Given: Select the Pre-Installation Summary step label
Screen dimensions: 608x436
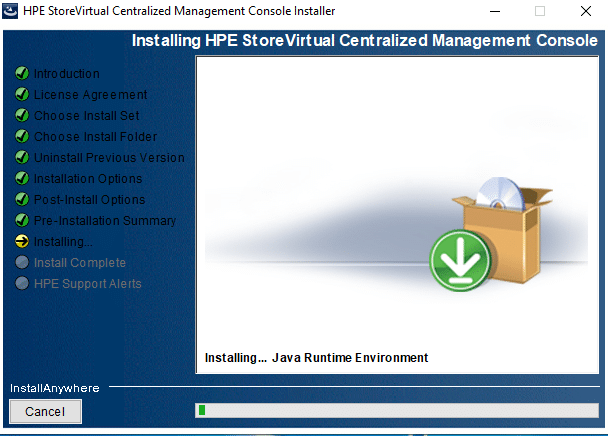Looking at the screenshot, I should coord(105,220).
